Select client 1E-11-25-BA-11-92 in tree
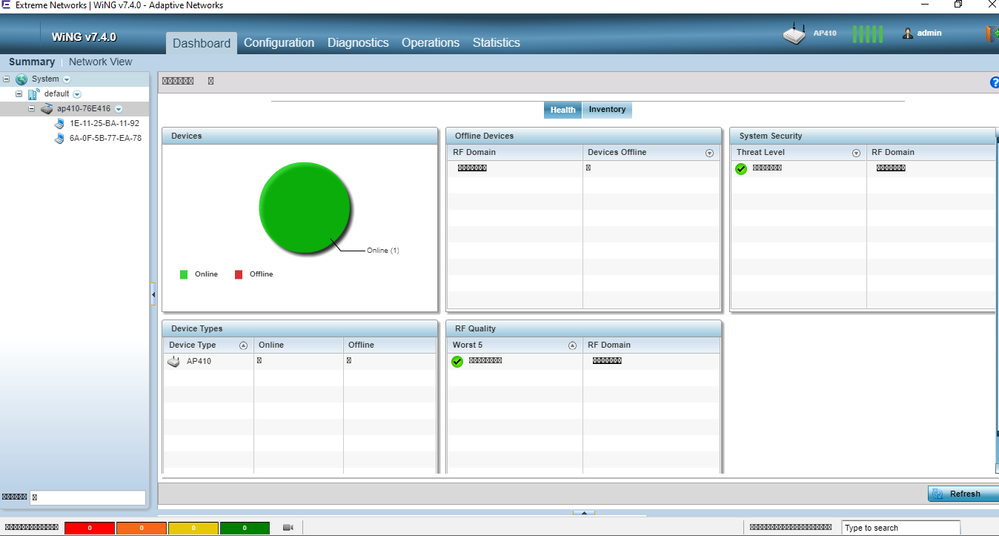Viewport: 999px width, 536px height. (x=104, y=124)
